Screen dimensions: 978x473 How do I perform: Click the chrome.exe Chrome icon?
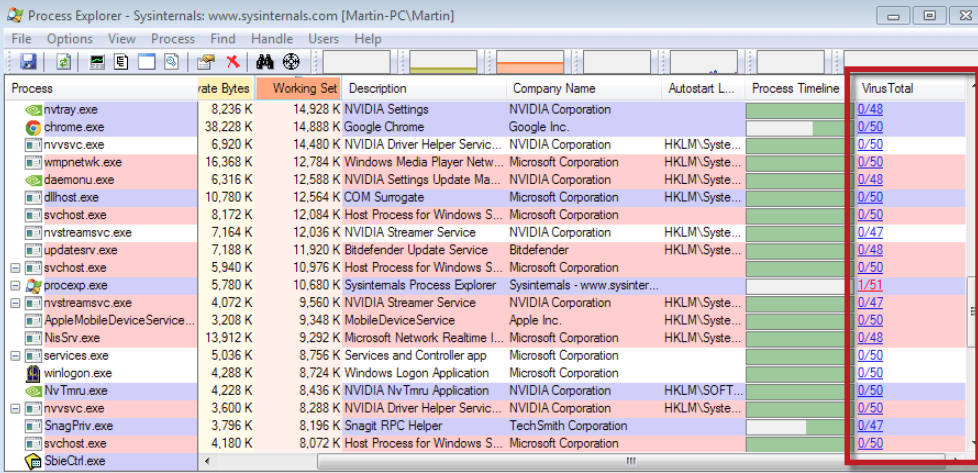click(33, 127)
